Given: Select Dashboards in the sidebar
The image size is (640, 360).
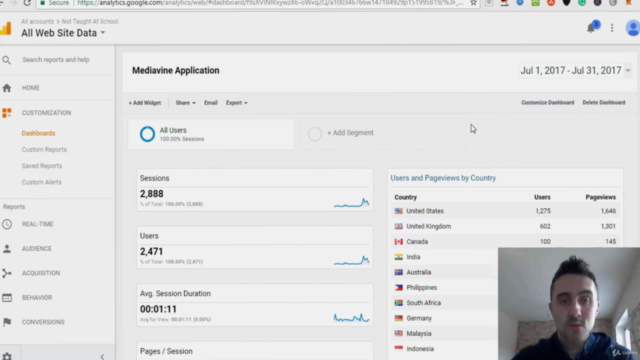Looking at the screenshot, I should click(38, 133).
